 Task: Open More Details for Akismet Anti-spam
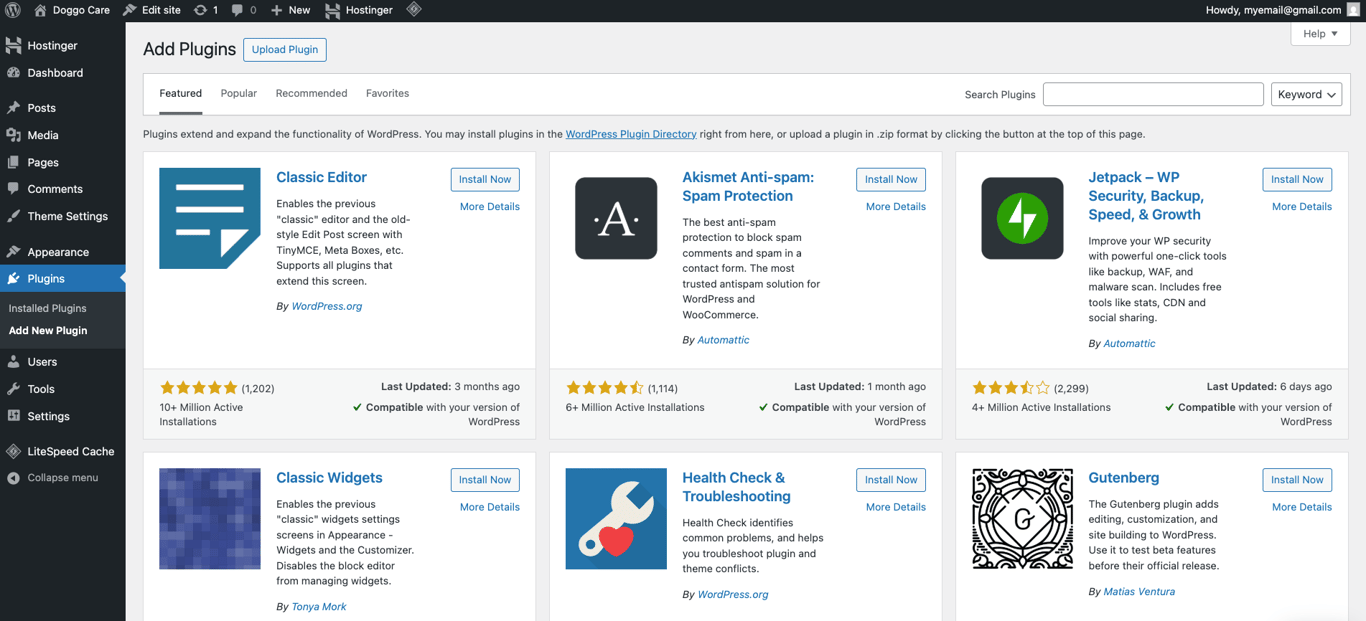point(895,206)
